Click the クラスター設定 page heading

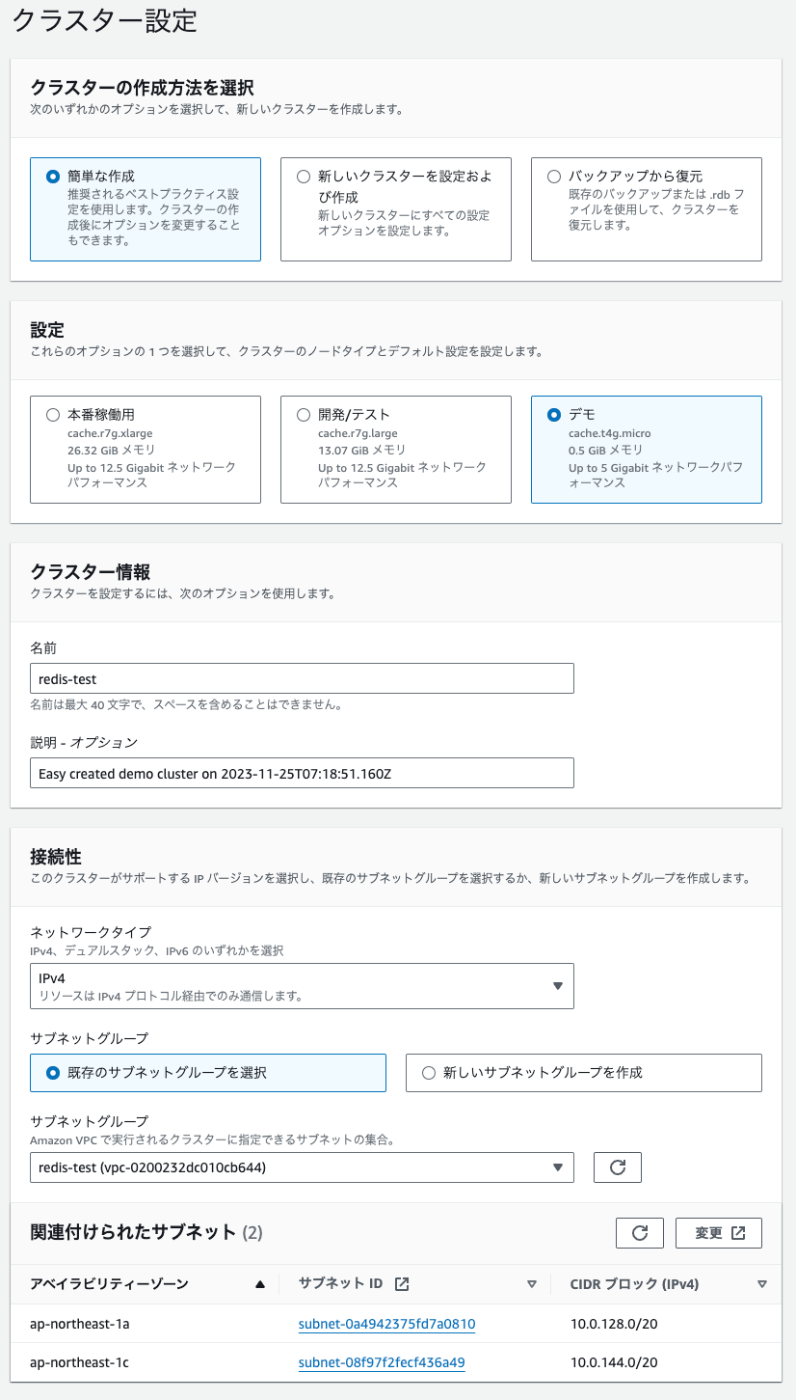pyautogui.click(x=105, y=21)
